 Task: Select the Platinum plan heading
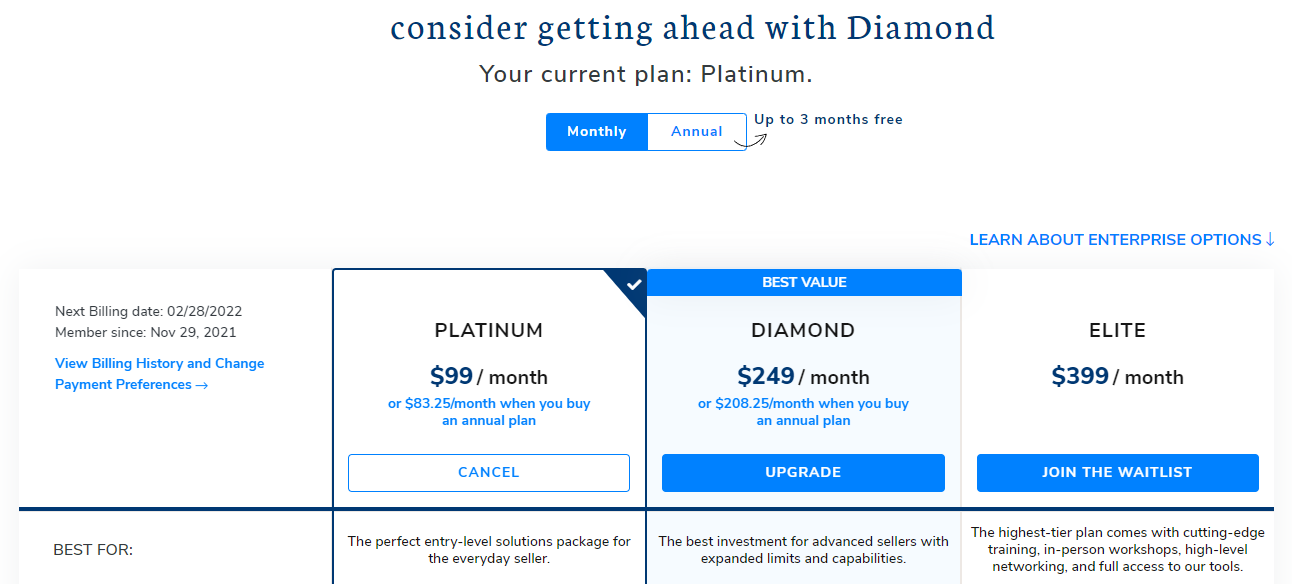coord(489,331)
